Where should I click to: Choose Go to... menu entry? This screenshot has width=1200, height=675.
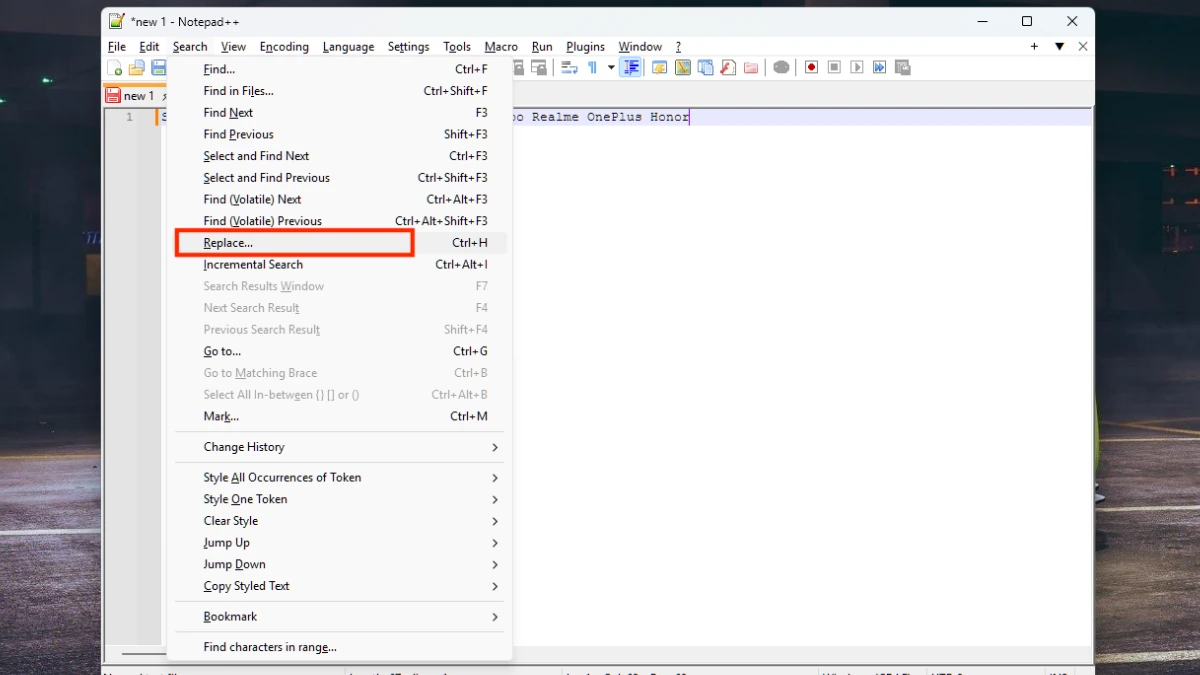coord(340,351)
